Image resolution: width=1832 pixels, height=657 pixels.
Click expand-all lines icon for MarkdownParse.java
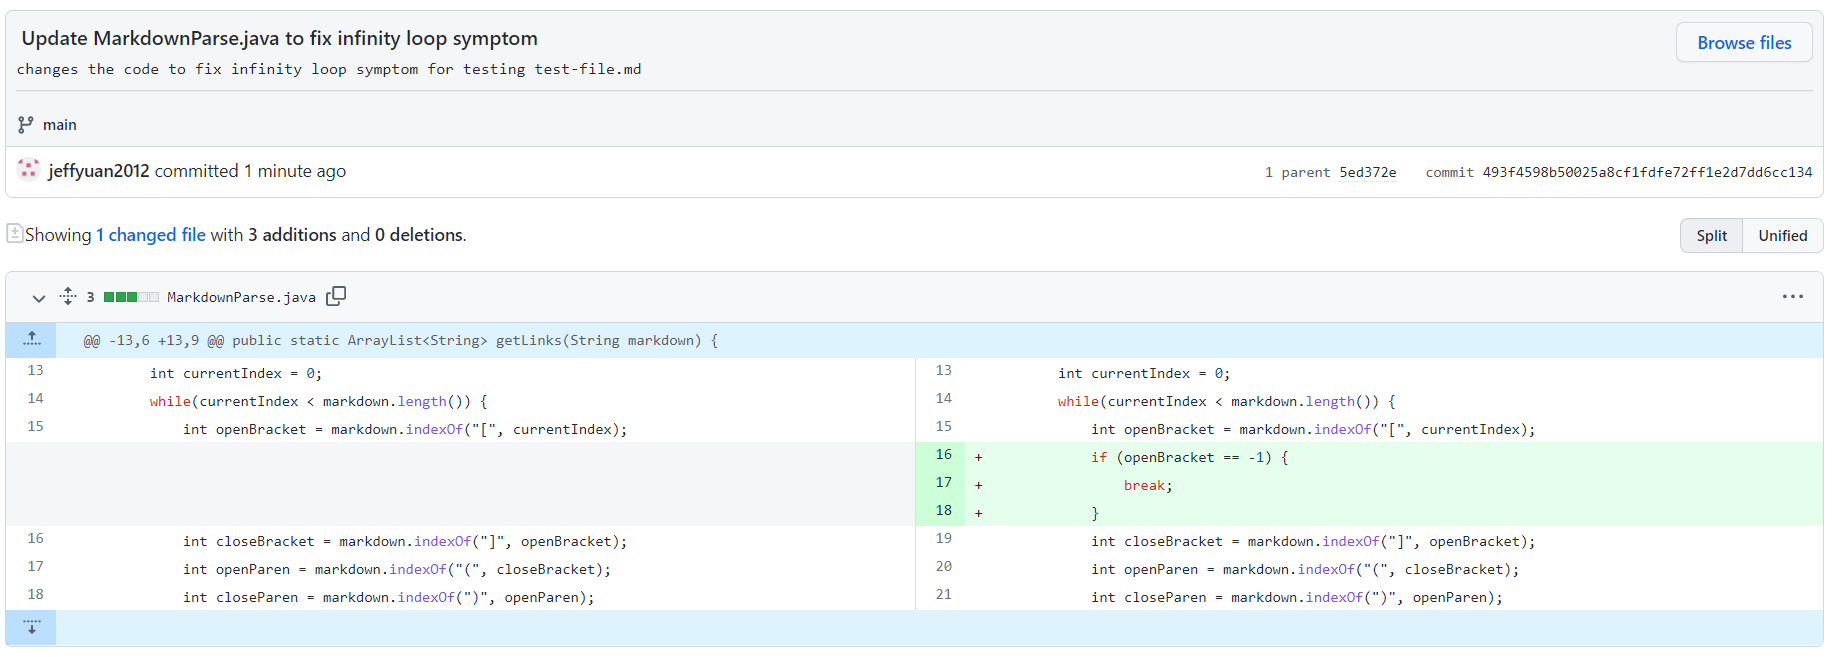coord(68,296)
